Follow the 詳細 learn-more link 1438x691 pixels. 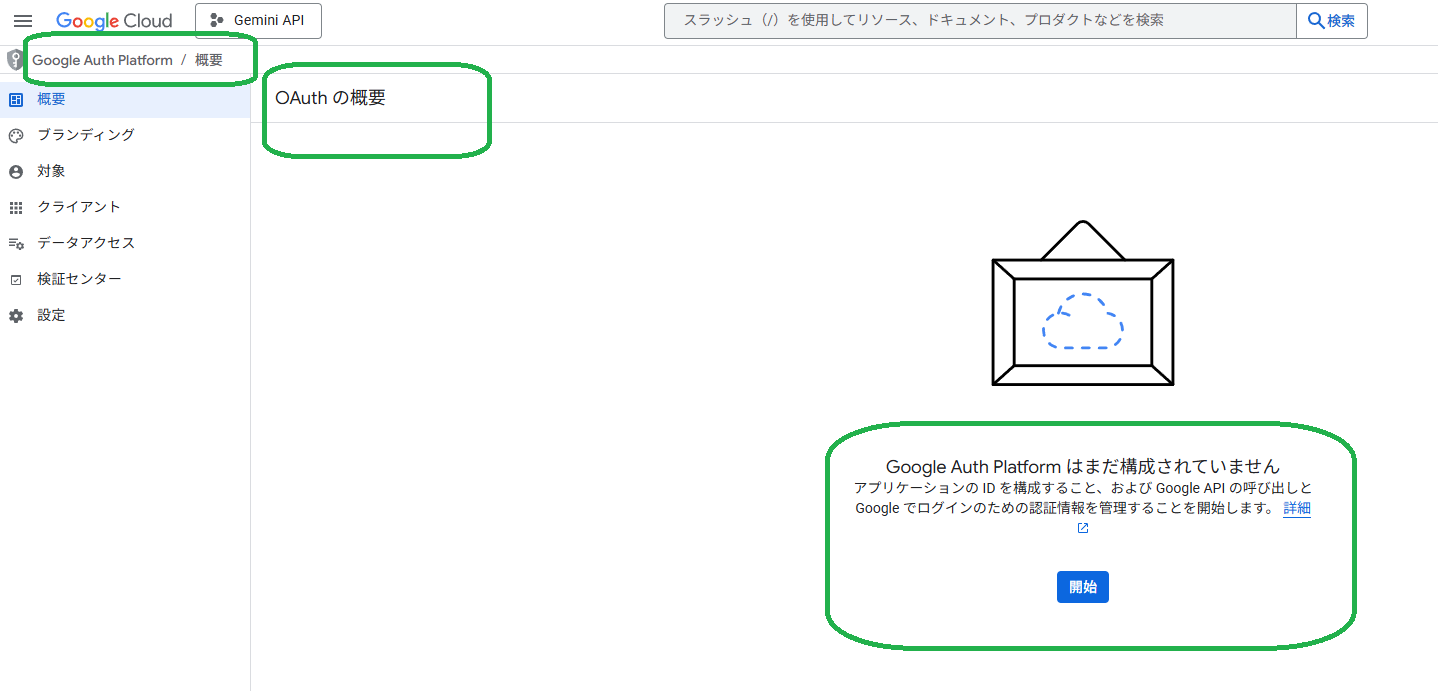pos(1296,508)
